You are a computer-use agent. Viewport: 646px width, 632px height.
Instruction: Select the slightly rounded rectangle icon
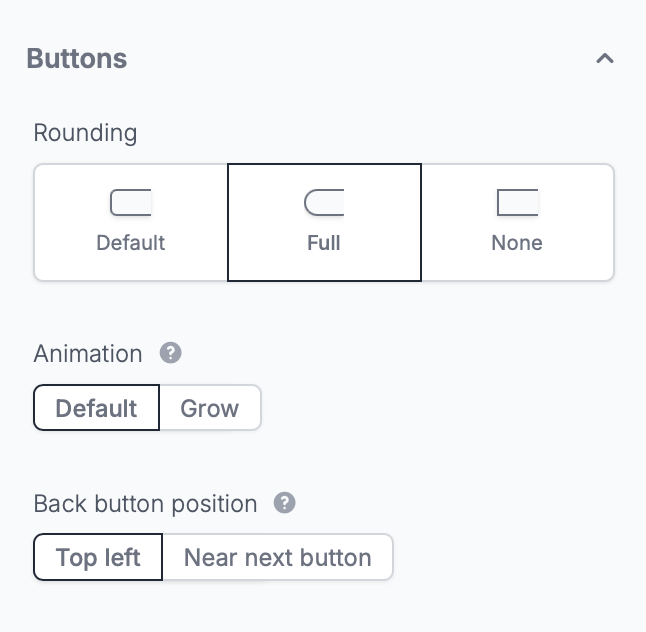coord(131,202)
